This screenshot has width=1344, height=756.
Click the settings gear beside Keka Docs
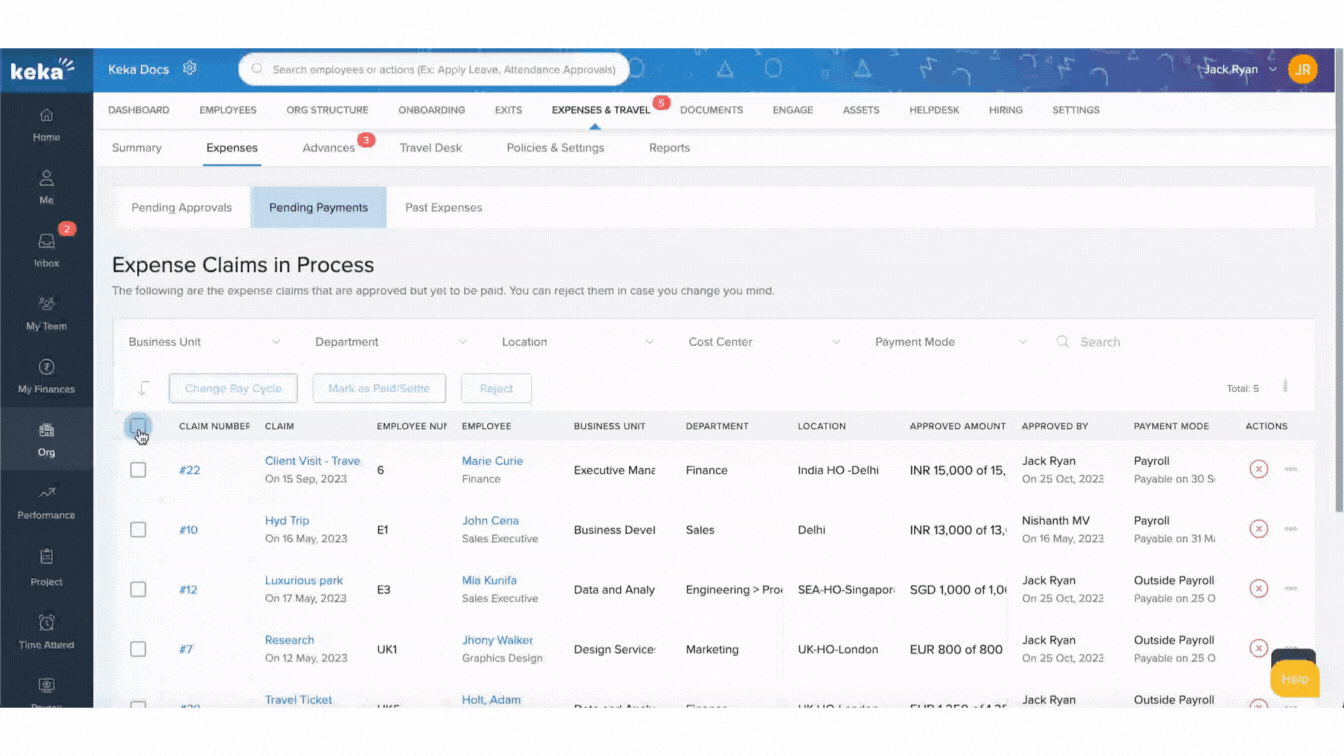[x=190, y=69]
